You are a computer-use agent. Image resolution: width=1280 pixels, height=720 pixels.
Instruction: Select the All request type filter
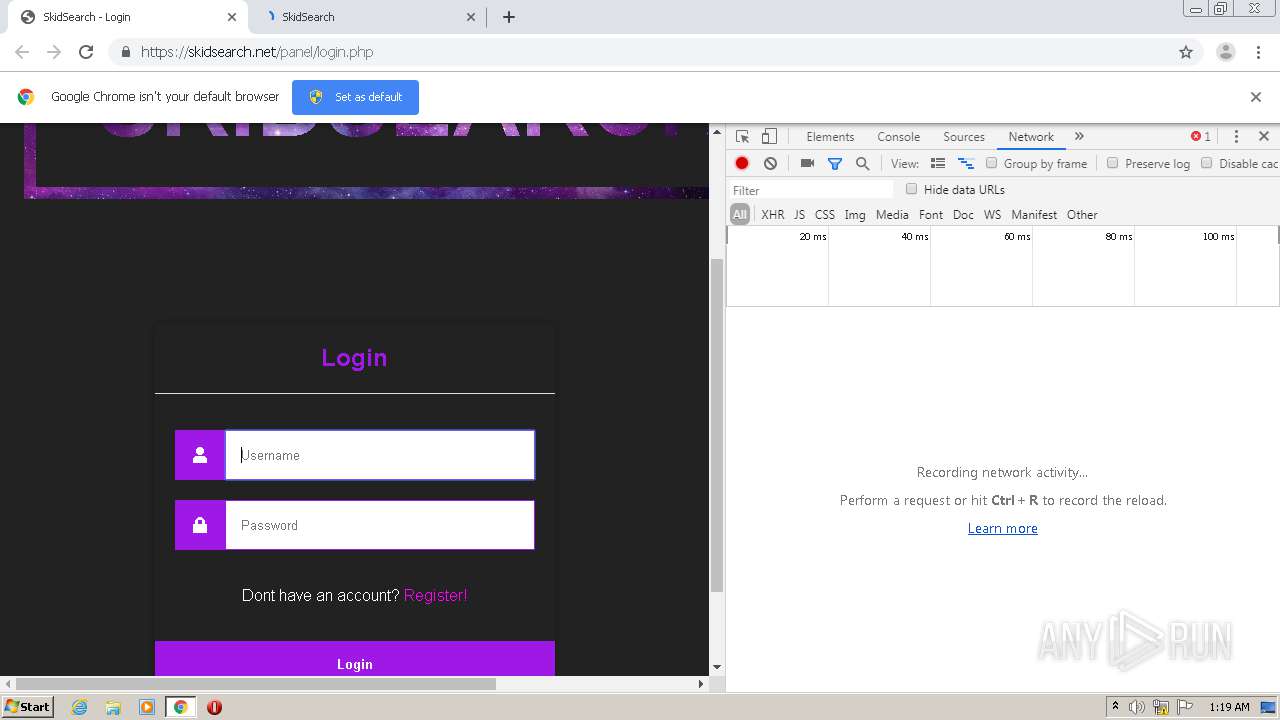740,215
